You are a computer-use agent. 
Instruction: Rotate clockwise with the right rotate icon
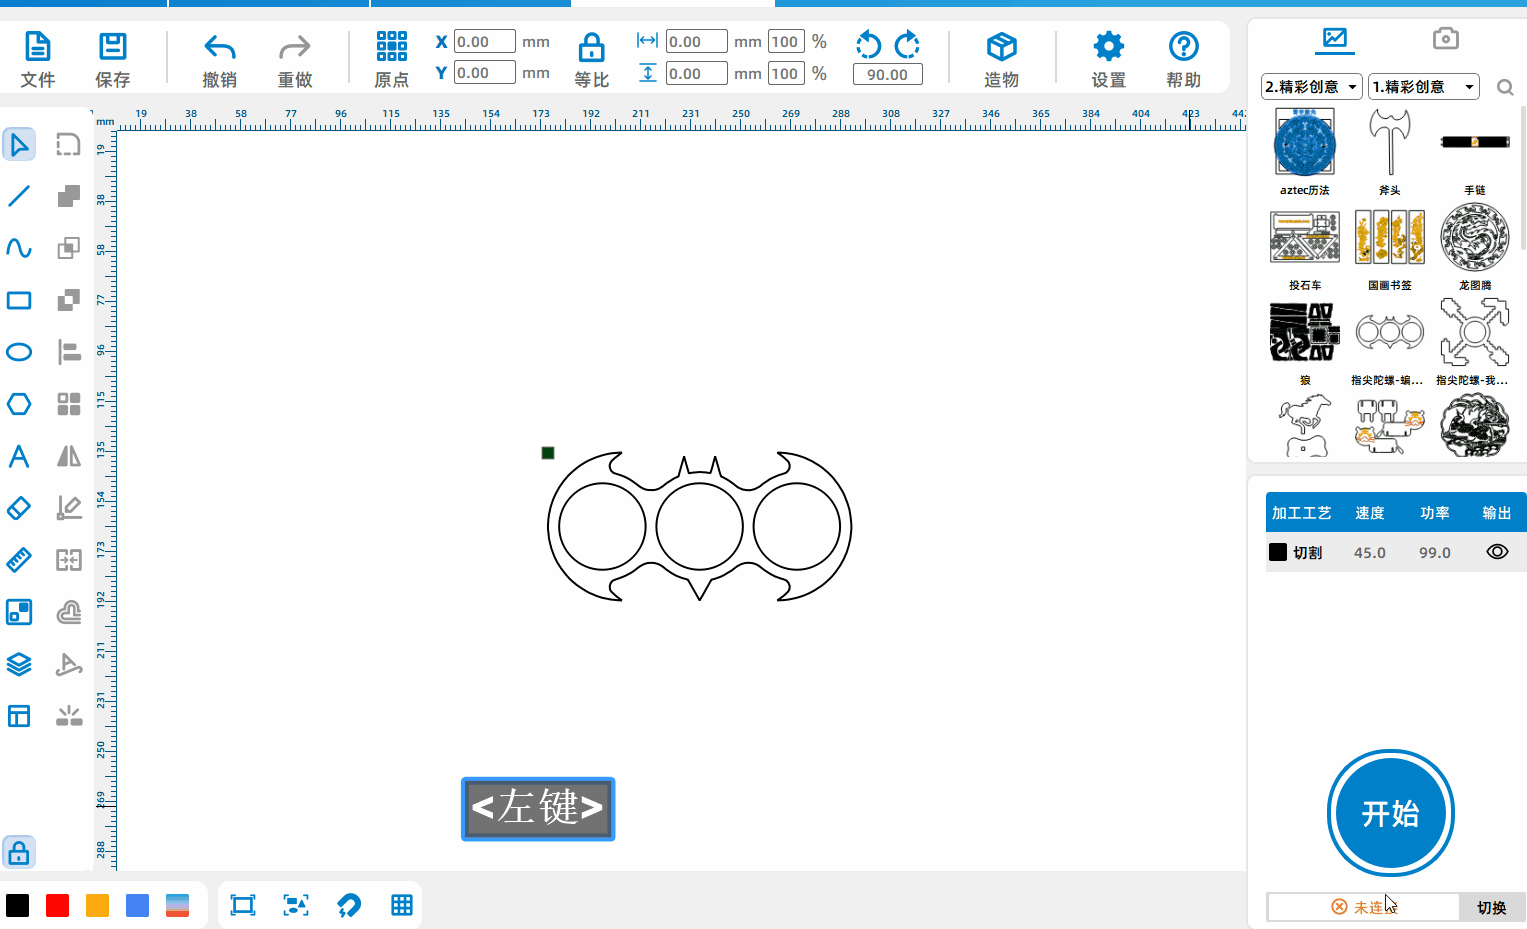pyautogui.click(x=907, y=45)
